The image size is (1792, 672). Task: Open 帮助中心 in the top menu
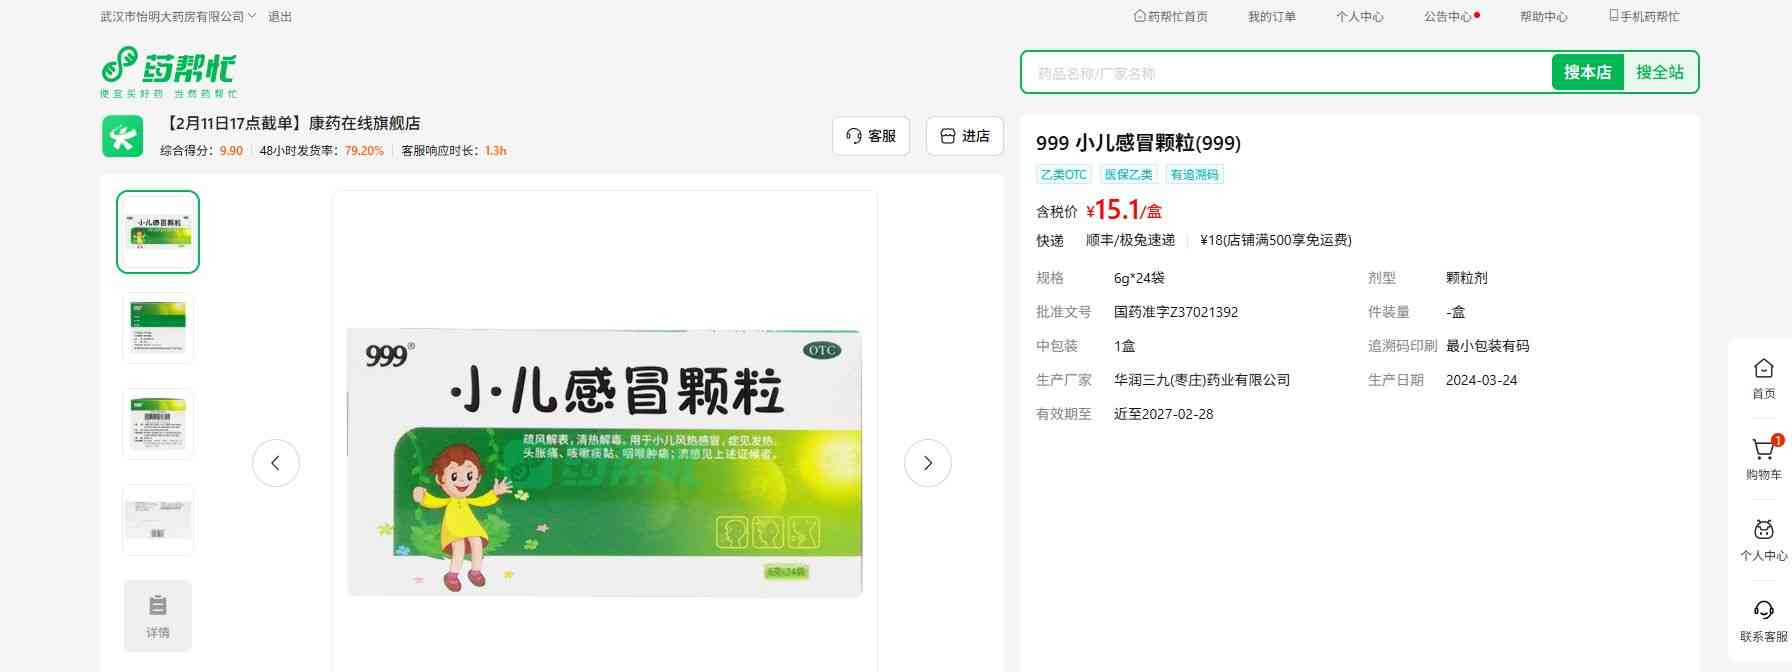[x=1543, y=17]
